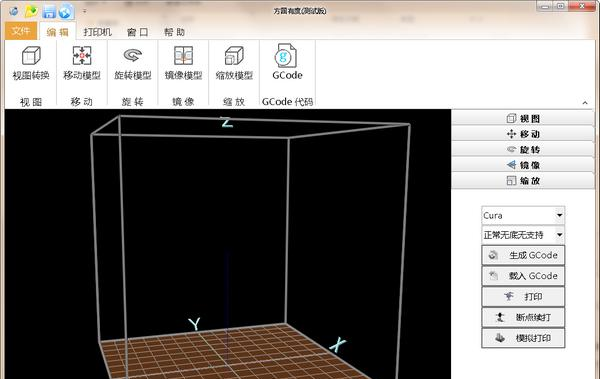The height and width of the screenshot is (379, 600).
Task: Click the X axis label in 3D viewport
Action: pyautogui.click(x=338, y=345)
